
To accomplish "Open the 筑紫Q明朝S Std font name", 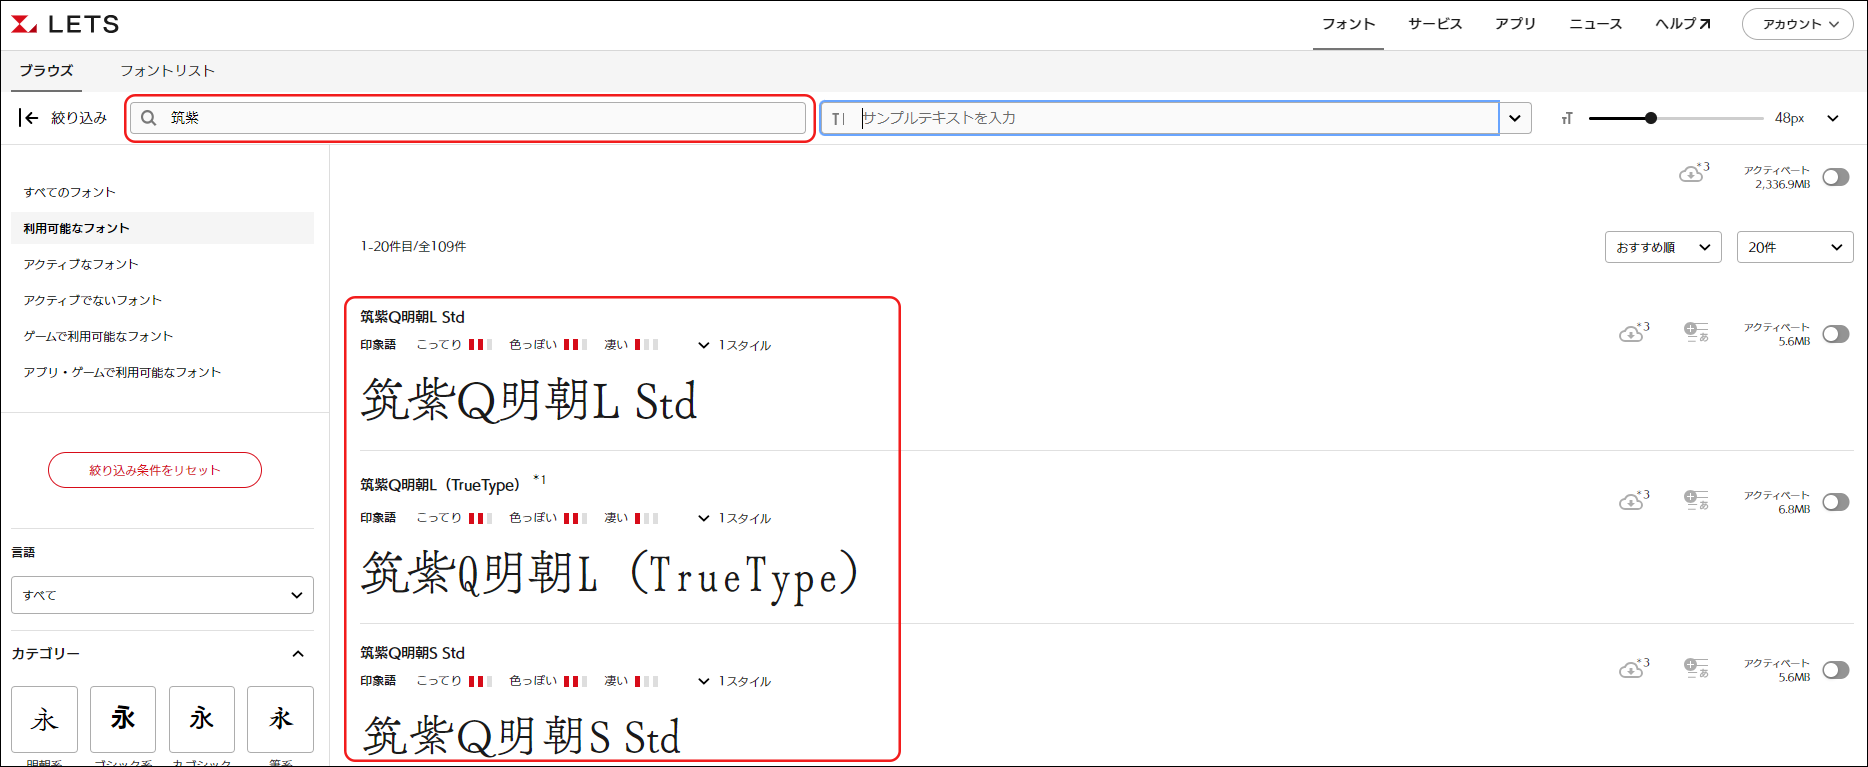I will 412,653.
